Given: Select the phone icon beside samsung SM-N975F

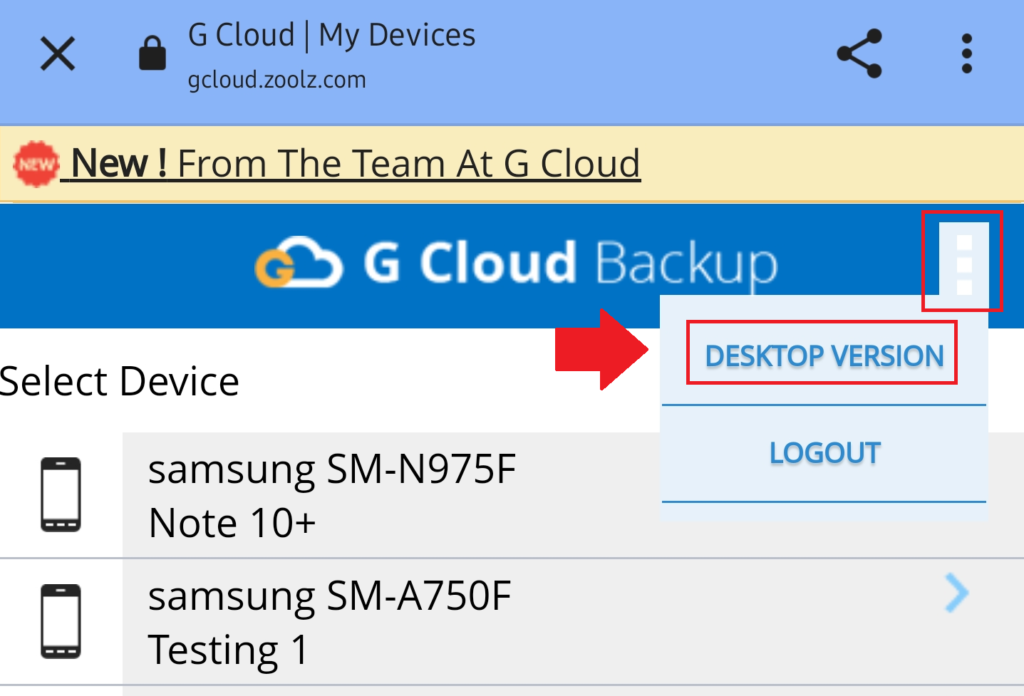Looking at the screenshot, I should point(61,493).
